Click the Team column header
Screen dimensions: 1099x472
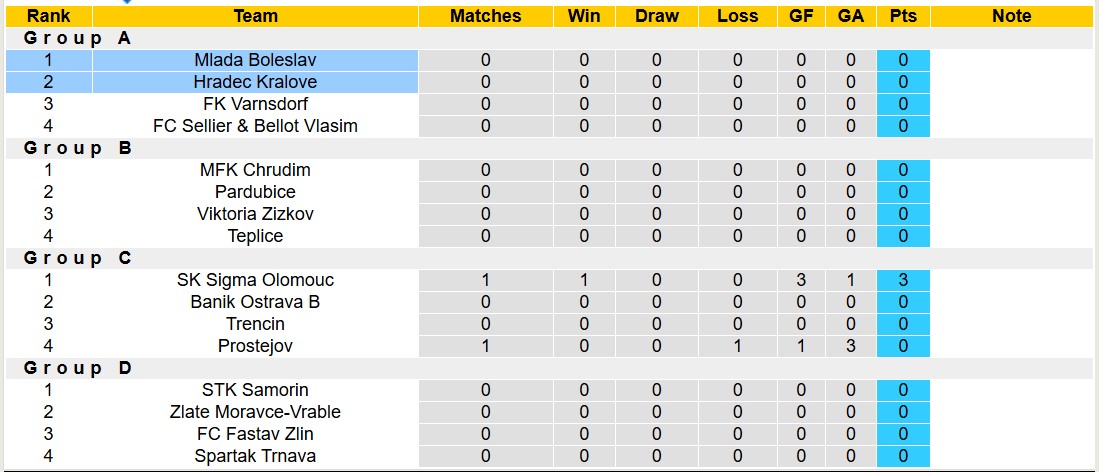tap(255, 16)
